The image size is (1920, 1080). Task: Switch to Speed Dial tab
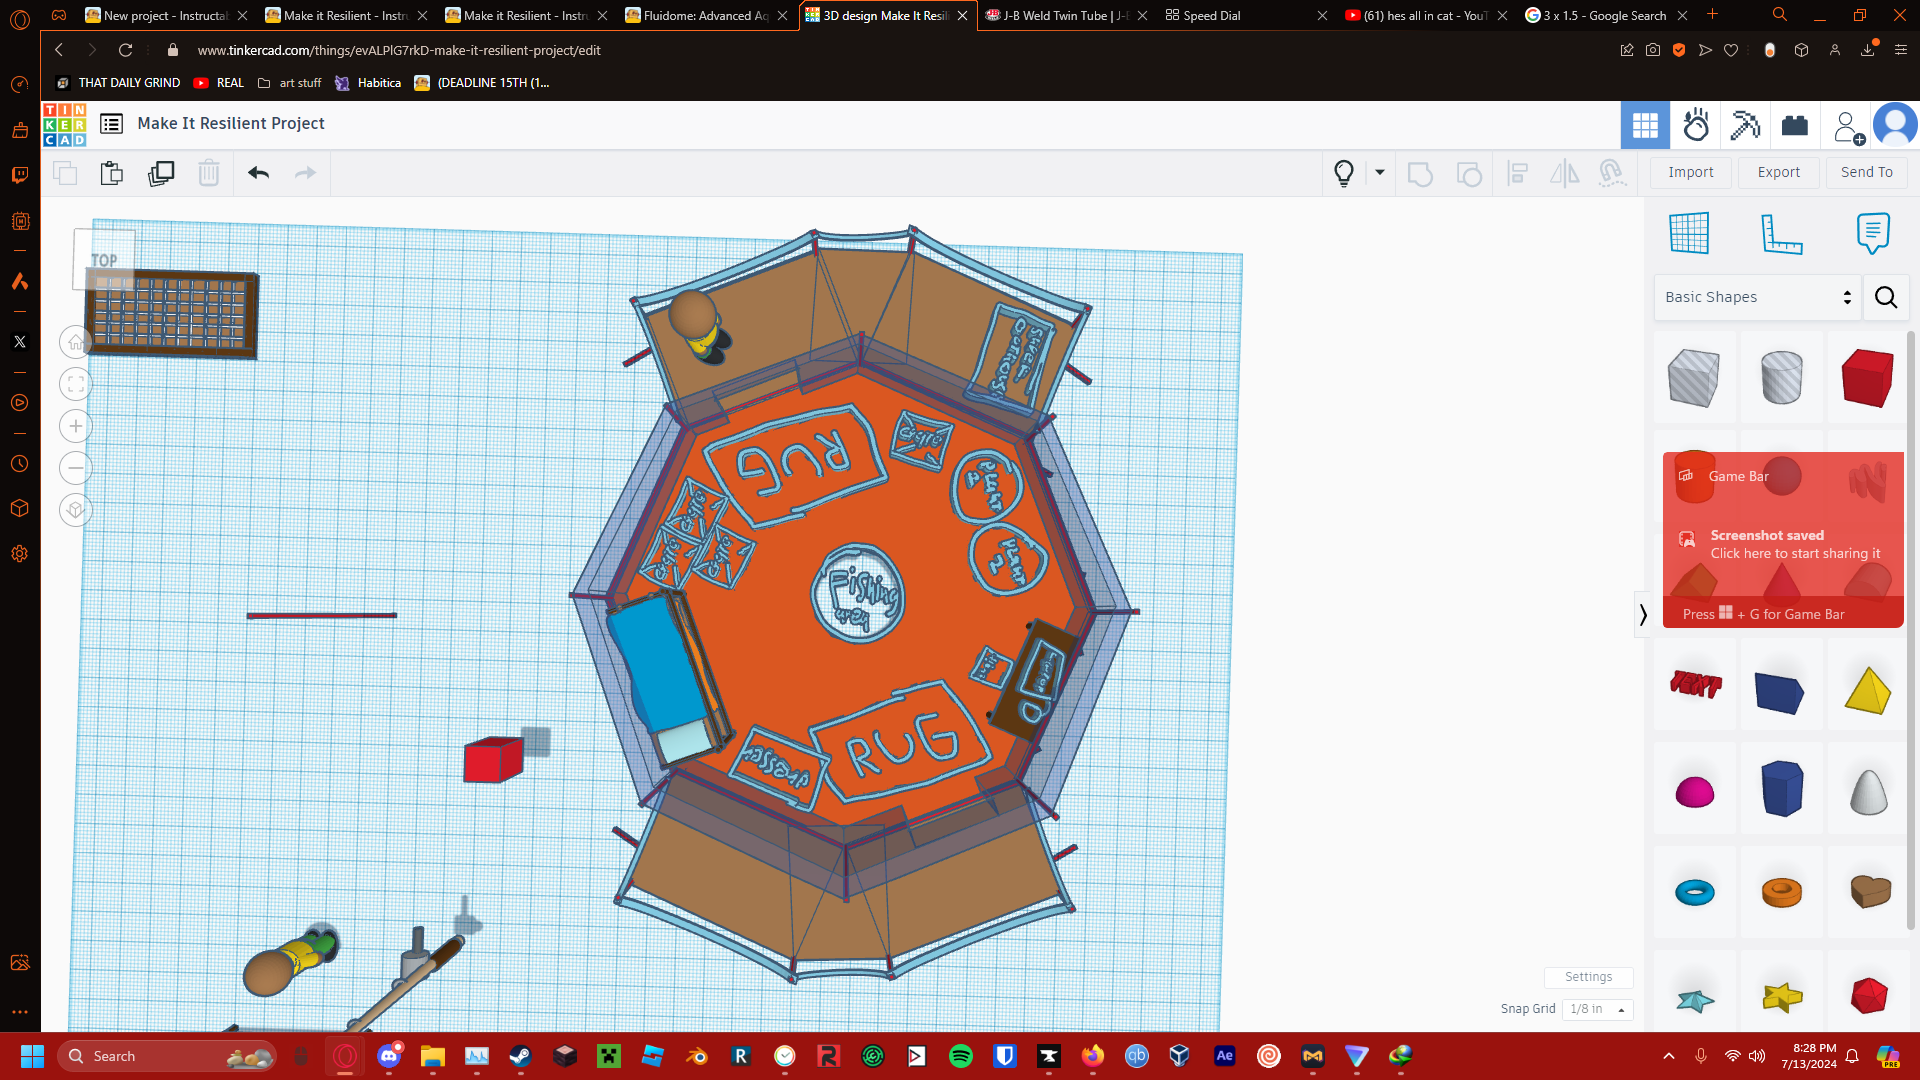point(1246,15)
